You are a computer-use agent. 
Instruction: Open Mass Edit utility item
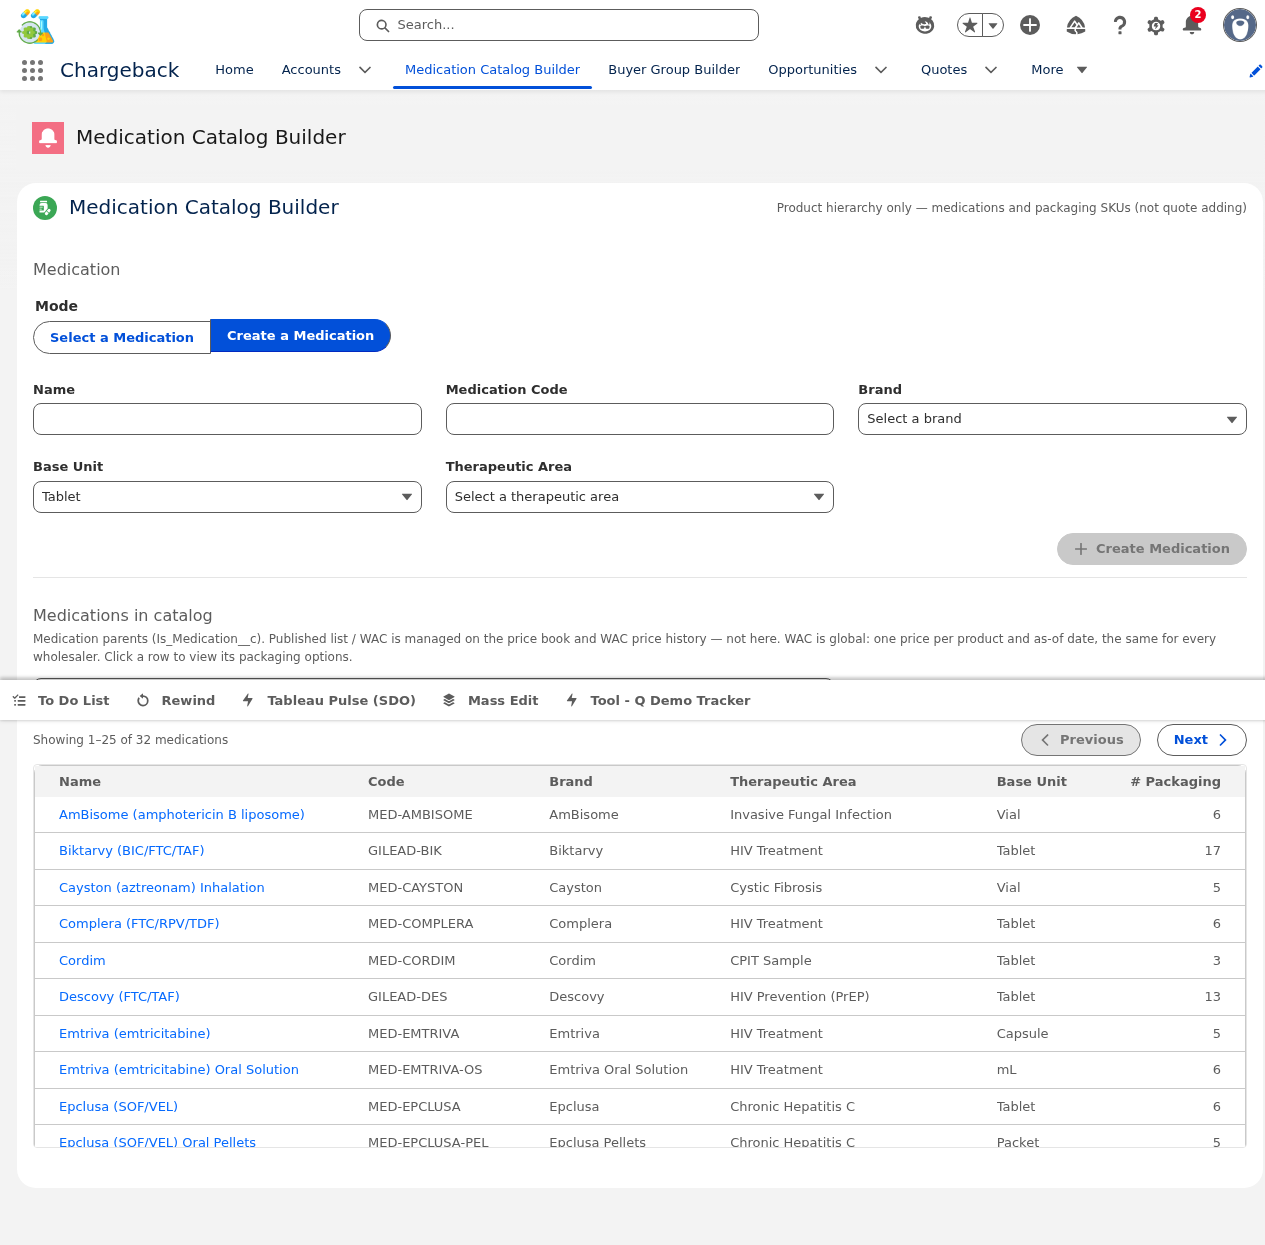pyautogui.click(x=491, y=700)
